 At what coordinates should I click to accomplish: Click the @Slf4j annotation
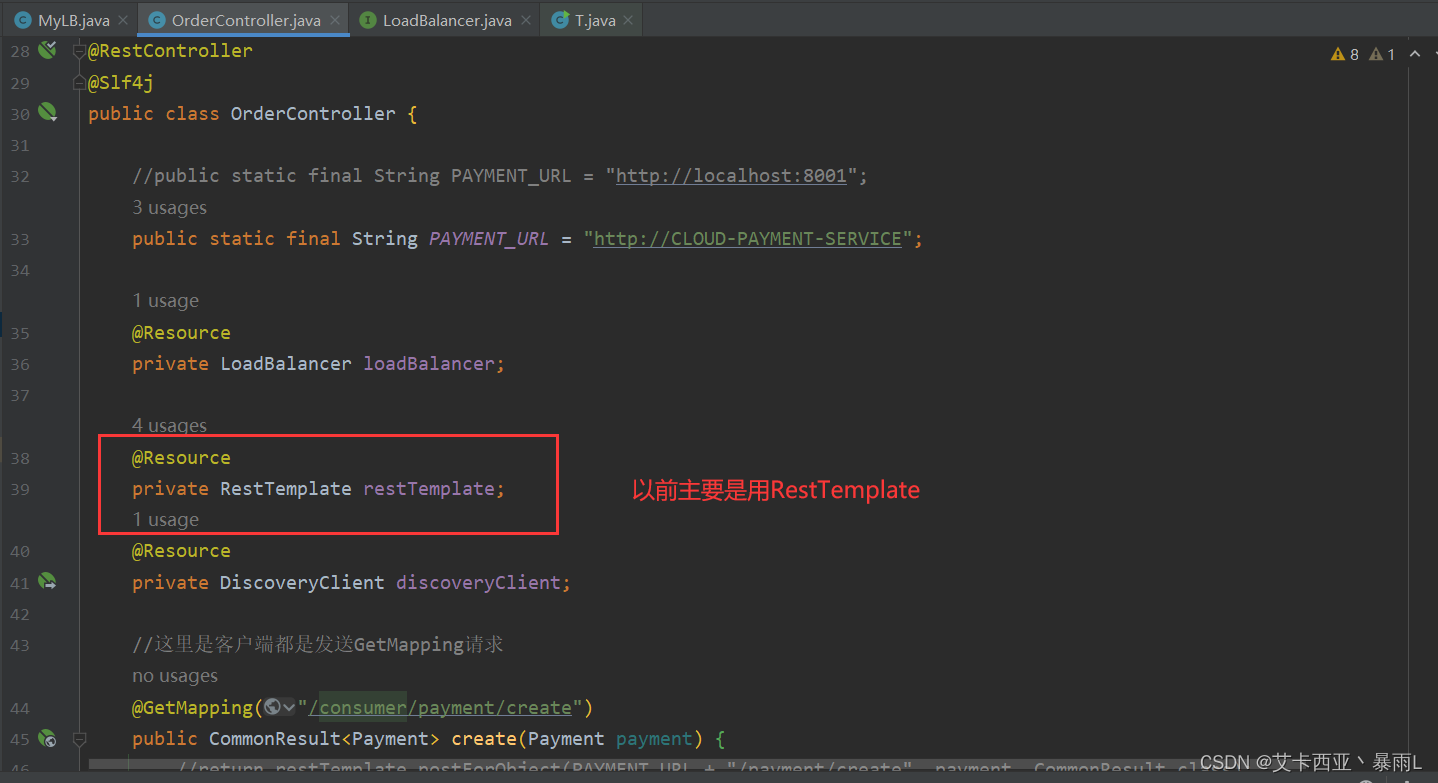pos(121,82)
